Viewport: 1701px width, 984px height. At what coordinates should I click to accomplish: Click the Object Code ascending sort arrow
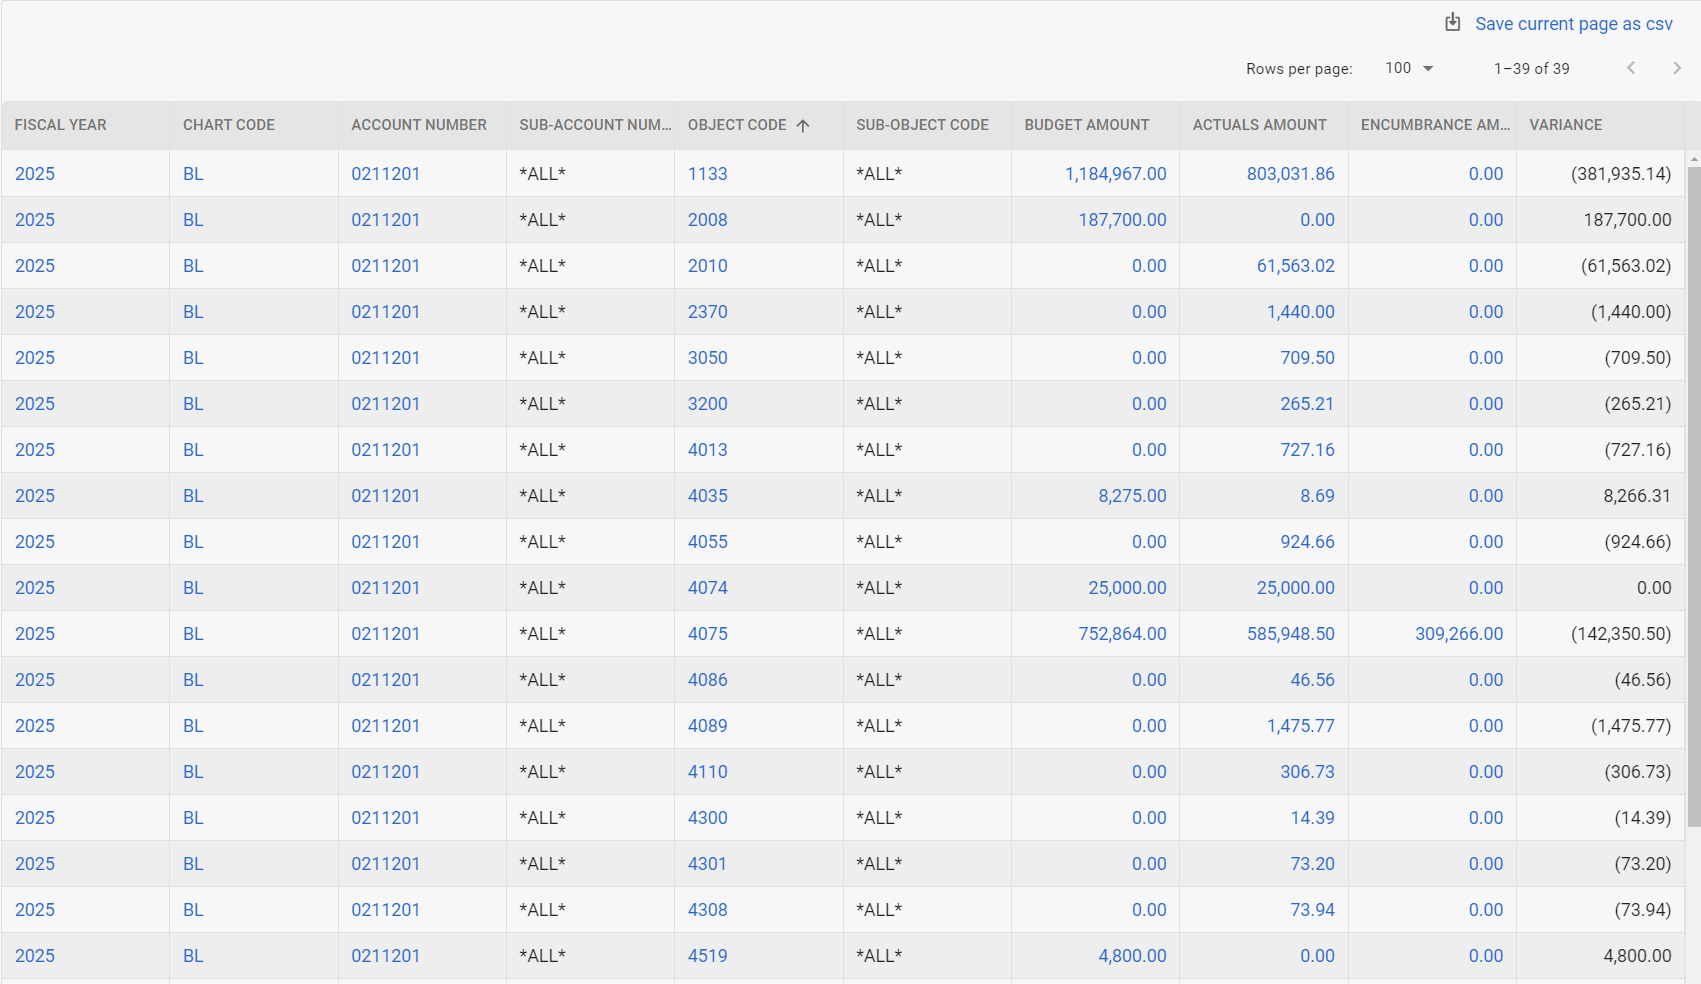803,125
